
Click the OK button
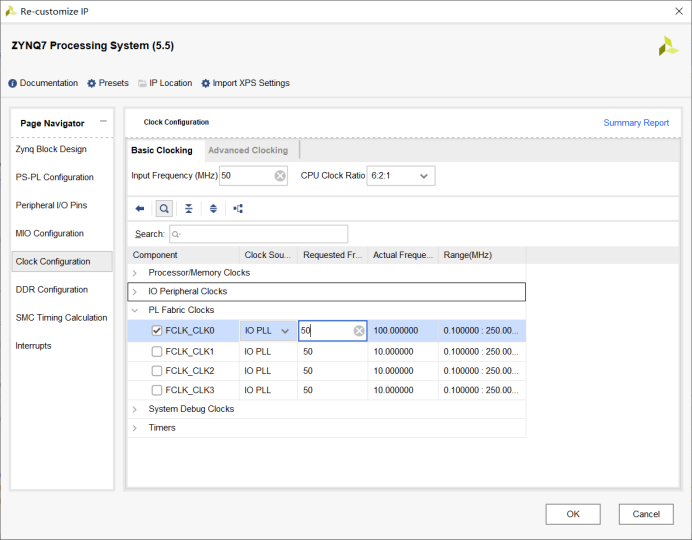coord(573,514)
